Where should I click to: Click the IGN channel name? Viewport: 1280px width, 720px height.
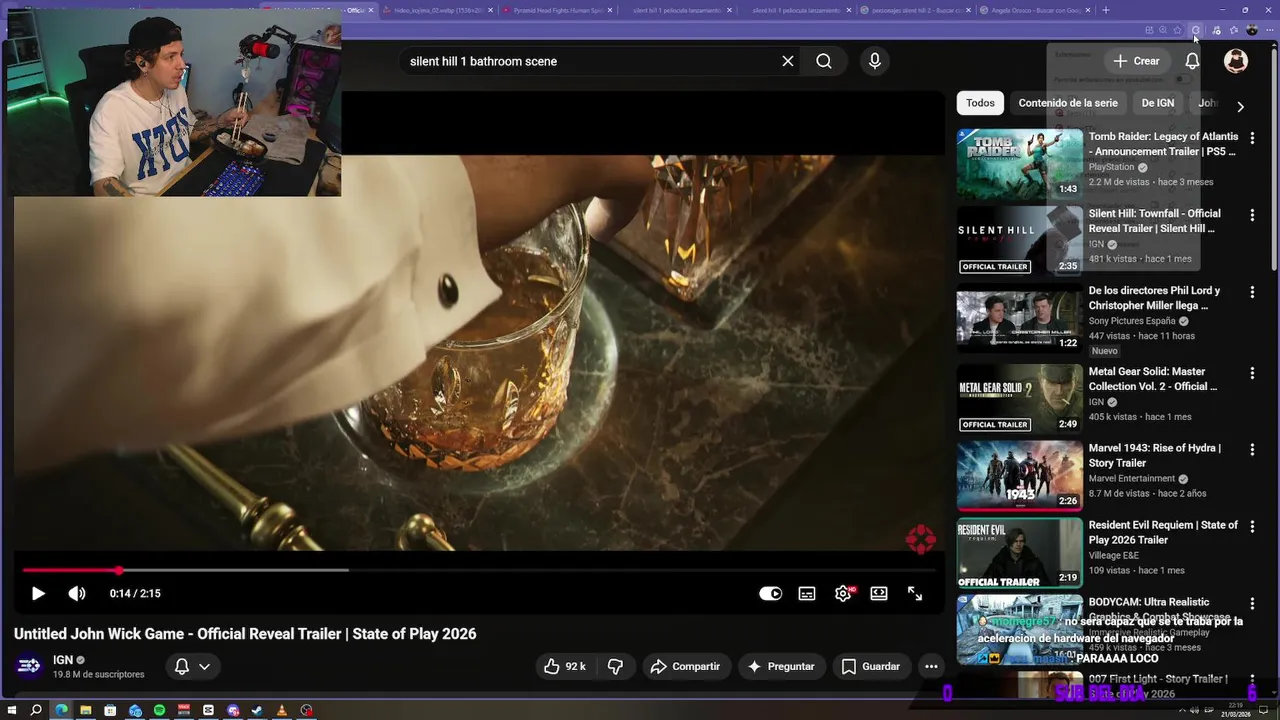pyautogui.click(x=63, y=660)
